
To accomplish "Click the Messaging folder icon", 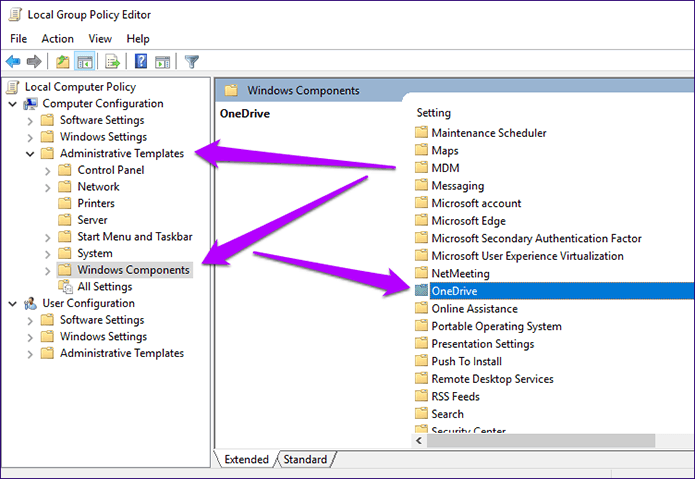I will click(x=421, y=185).
